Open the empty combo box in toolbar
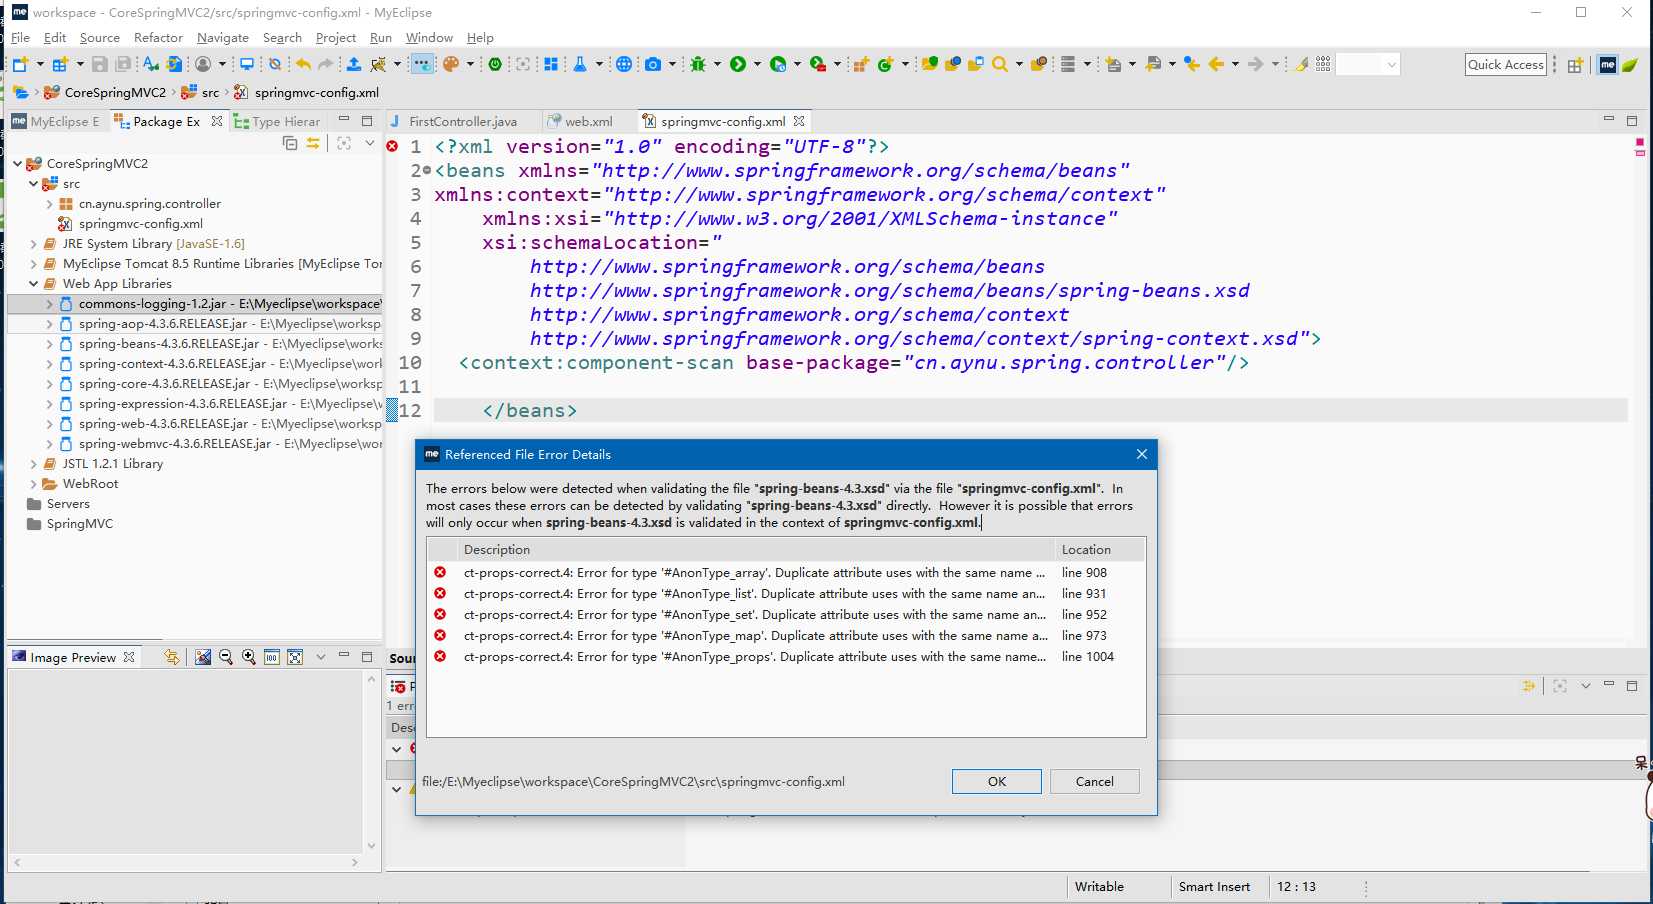The image size is (1653, 904). point(1367,64)
